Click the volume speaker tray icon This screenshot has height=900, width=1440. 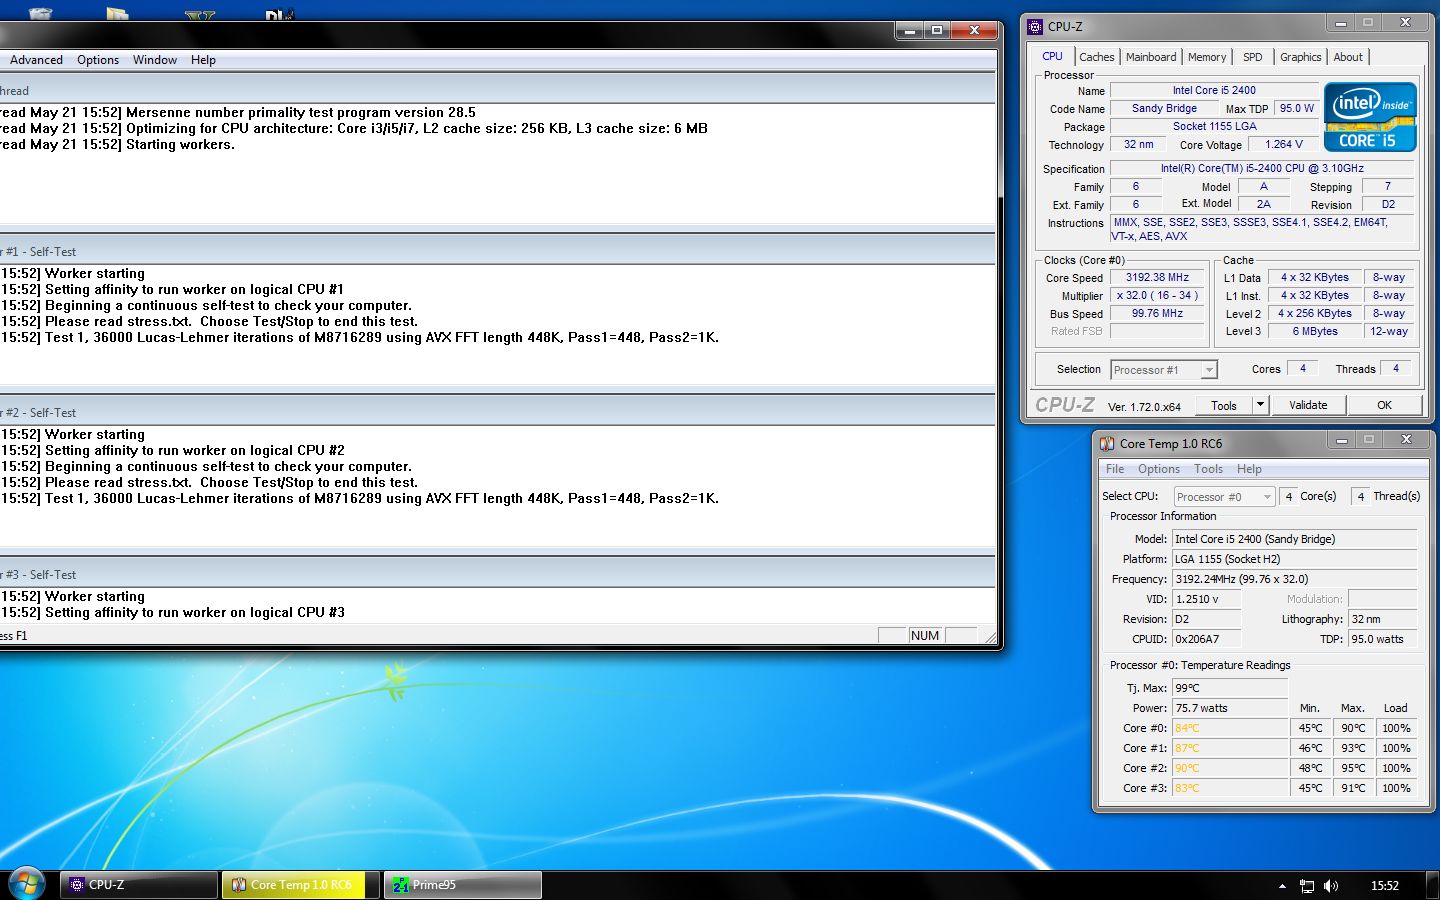coord(1331,886)
